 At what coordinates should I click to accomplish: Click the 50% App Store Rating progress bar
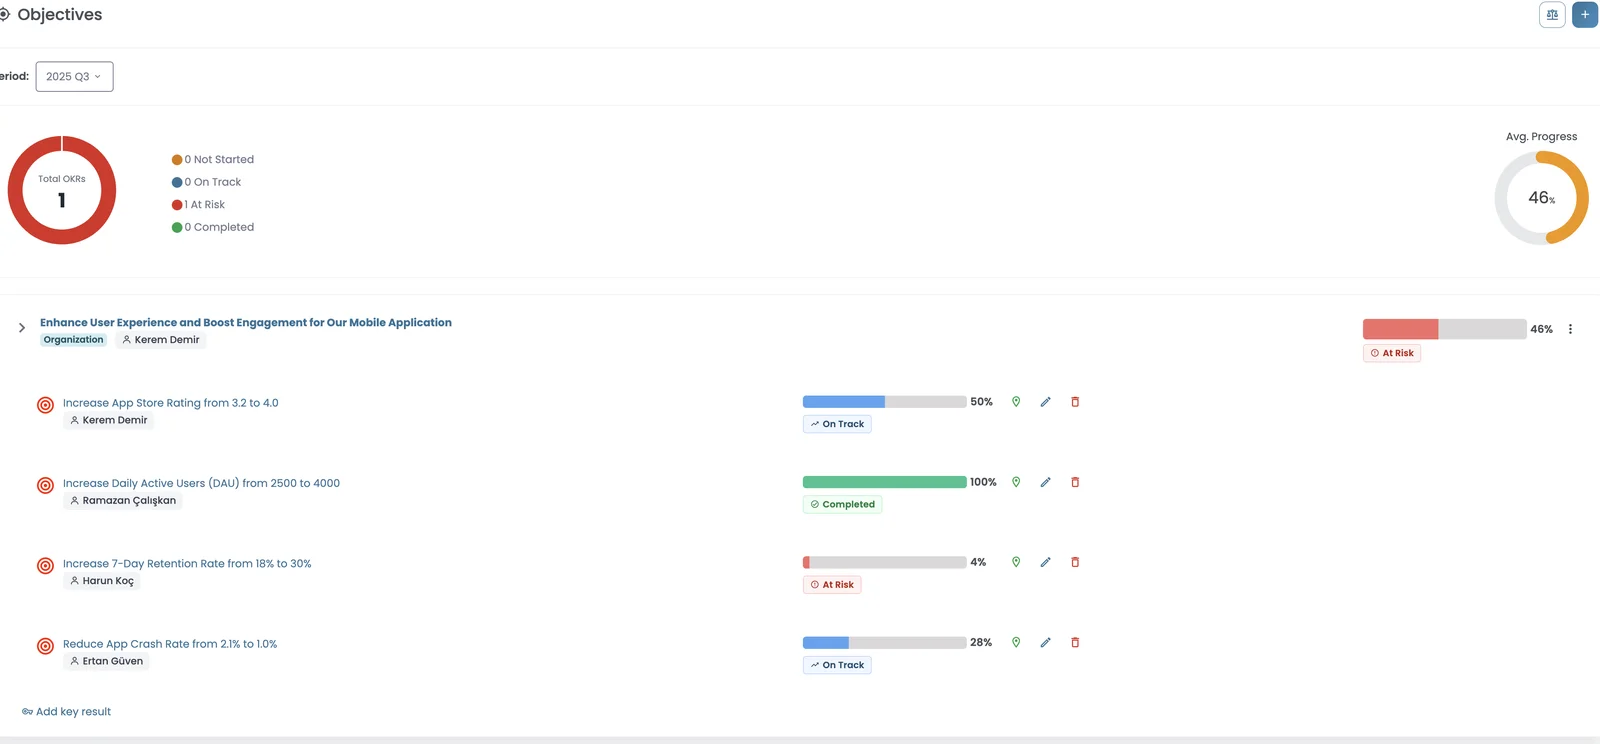click(x=884, y=402)
